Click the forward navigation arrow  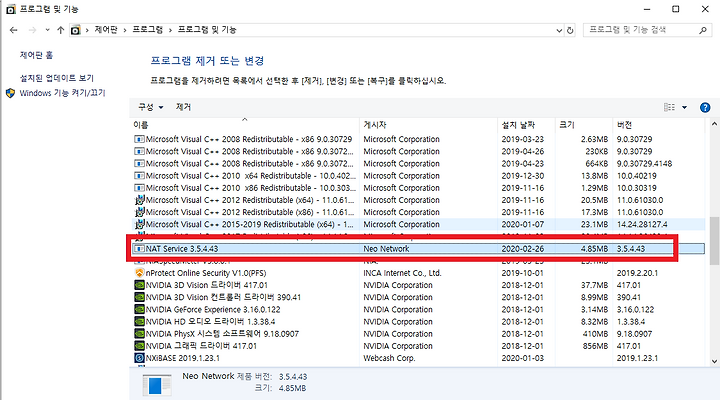pos(32,30)
